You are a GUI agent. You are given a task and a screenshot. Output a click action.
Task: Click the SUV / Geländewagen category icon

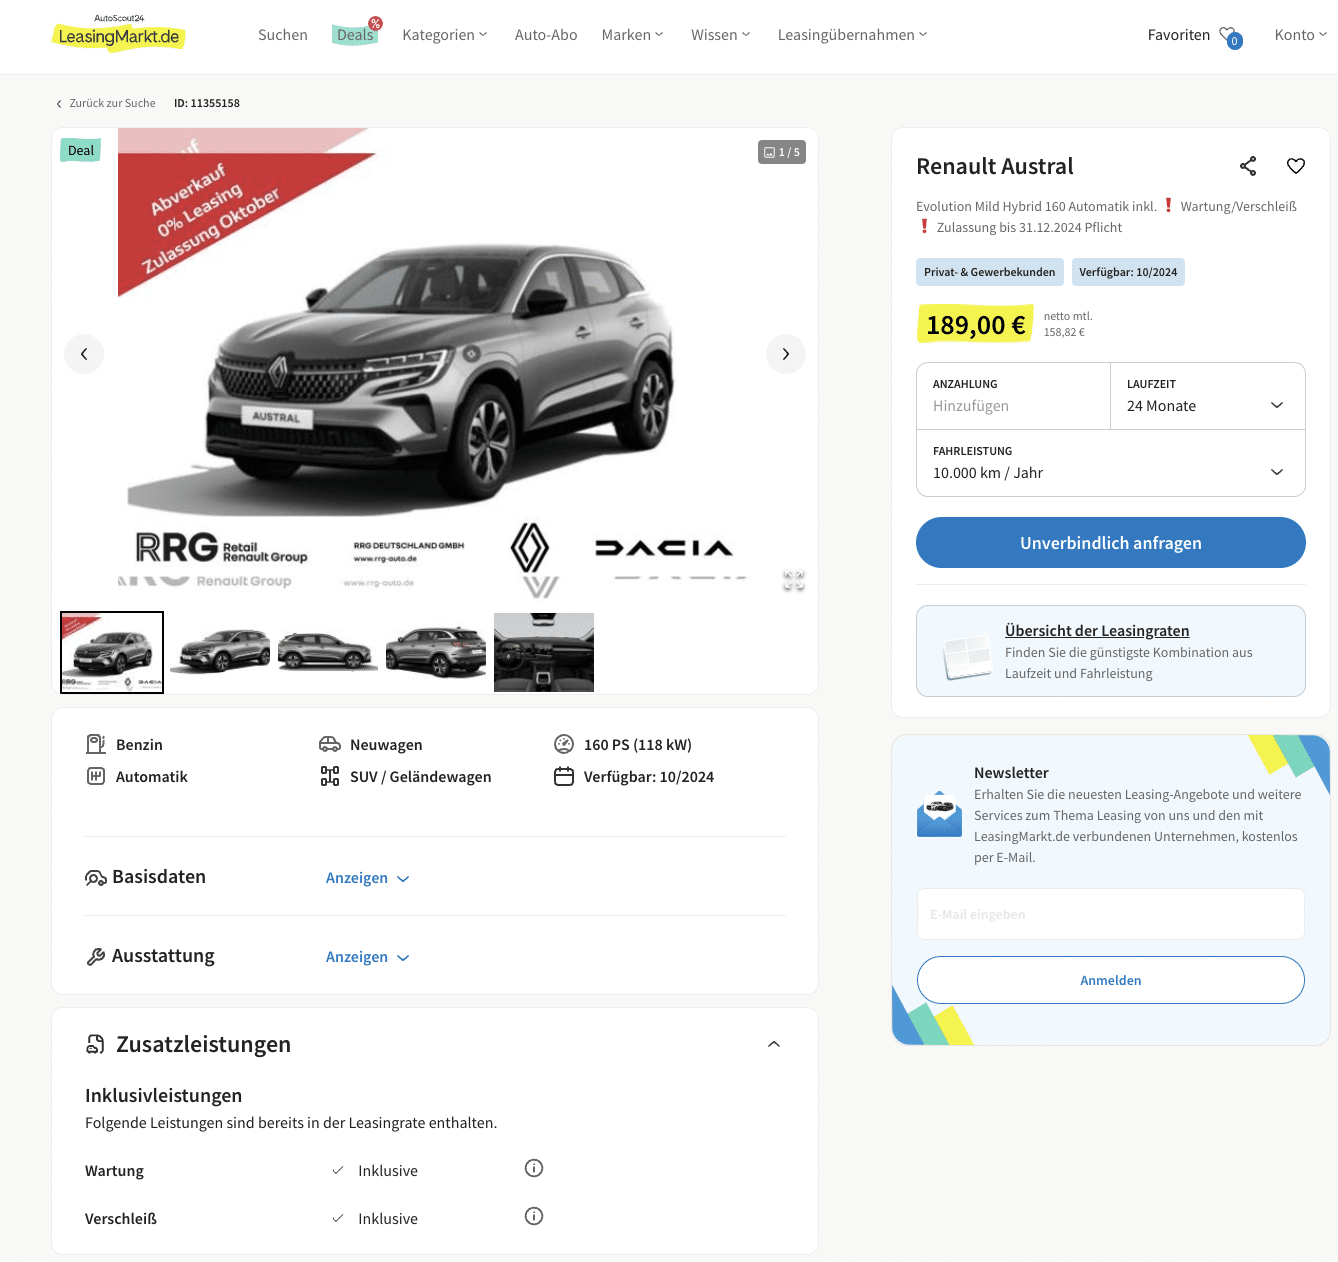click(x=330, y=776)
